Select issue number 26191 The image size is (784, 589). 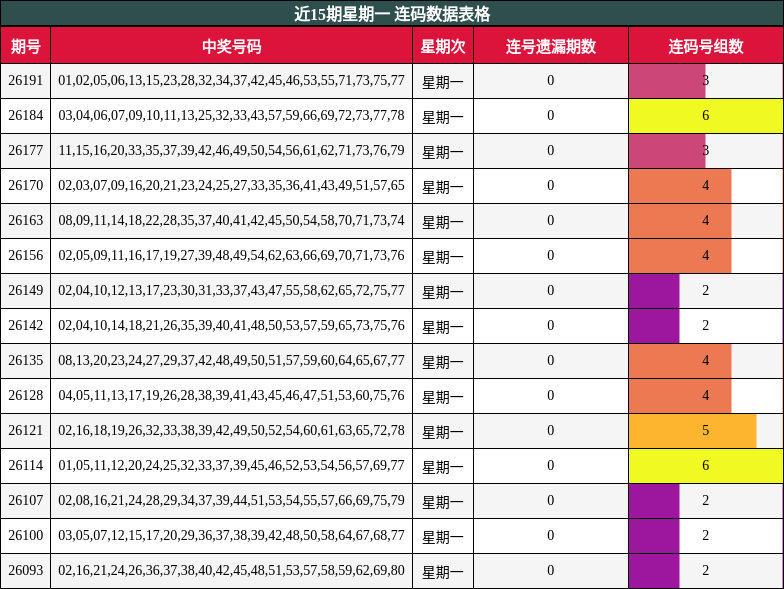26,80
